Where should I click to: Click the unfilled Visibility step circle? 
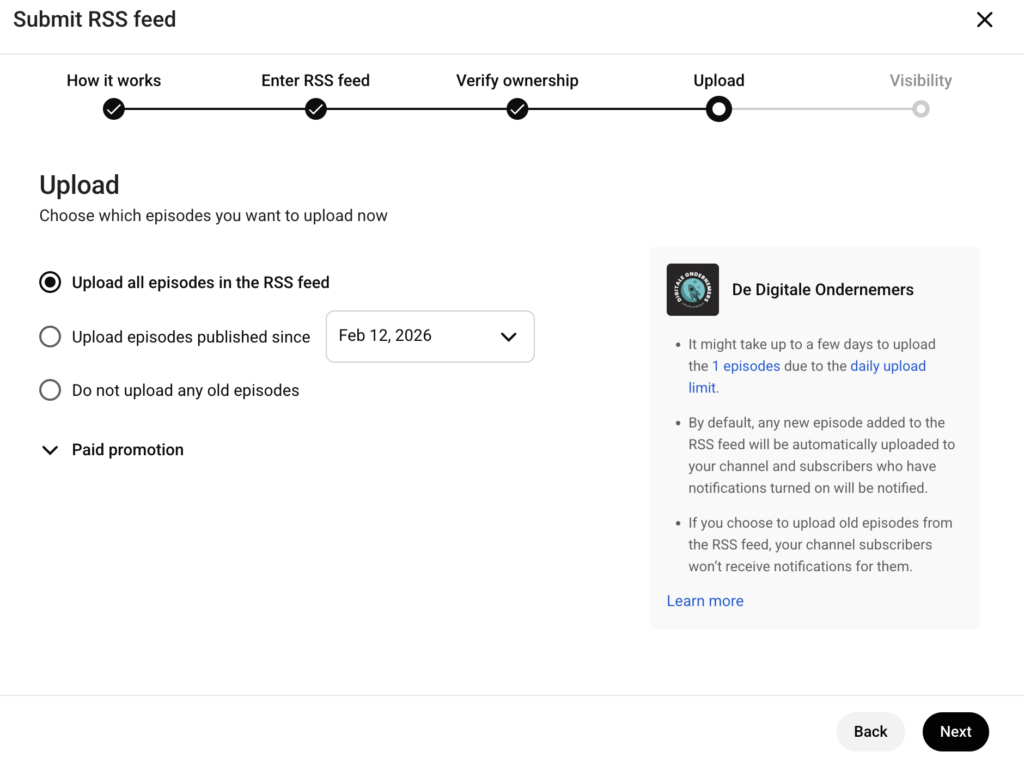coord(920,109)
